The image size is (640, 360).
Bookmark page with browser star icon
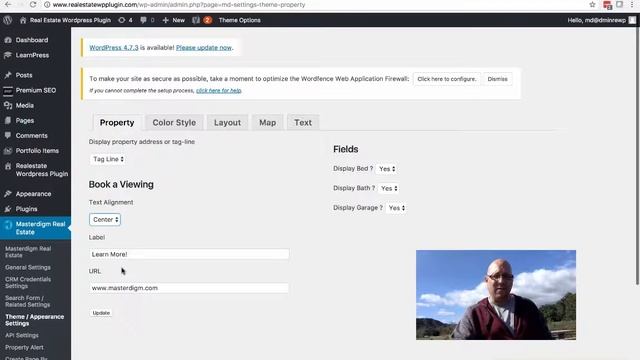[592, 4]
